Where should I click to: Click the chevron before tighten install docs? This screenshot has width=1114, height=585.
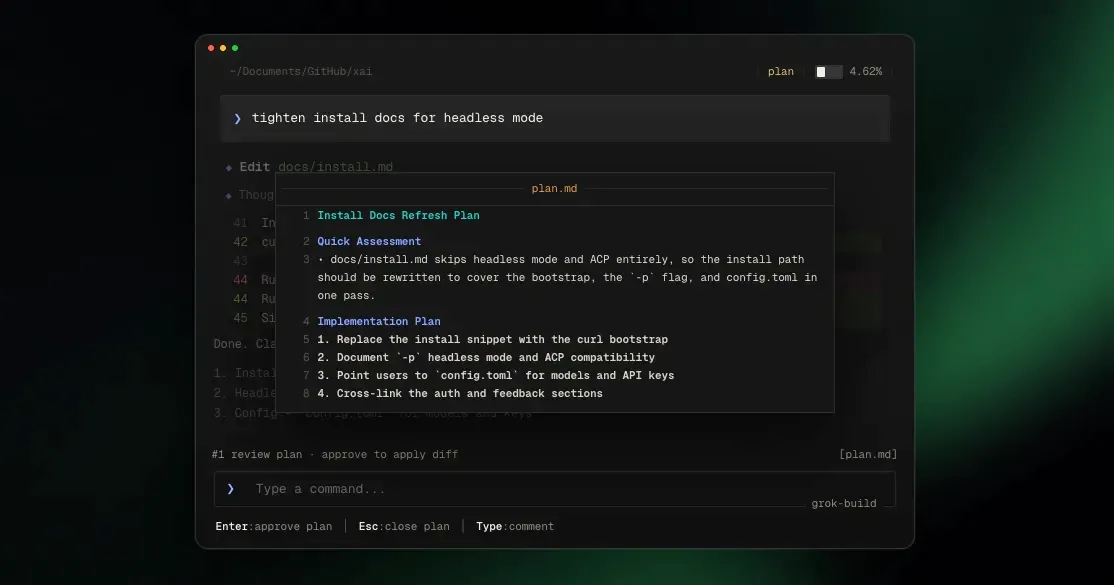coord(237,119)
